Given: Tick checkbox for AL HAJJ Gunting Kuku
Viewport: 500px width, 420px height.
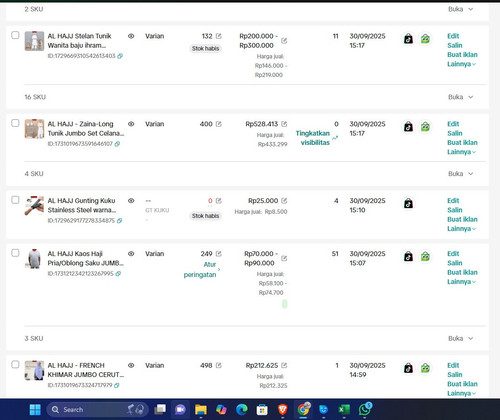Looking at the screenshot, I should (15, 200).
